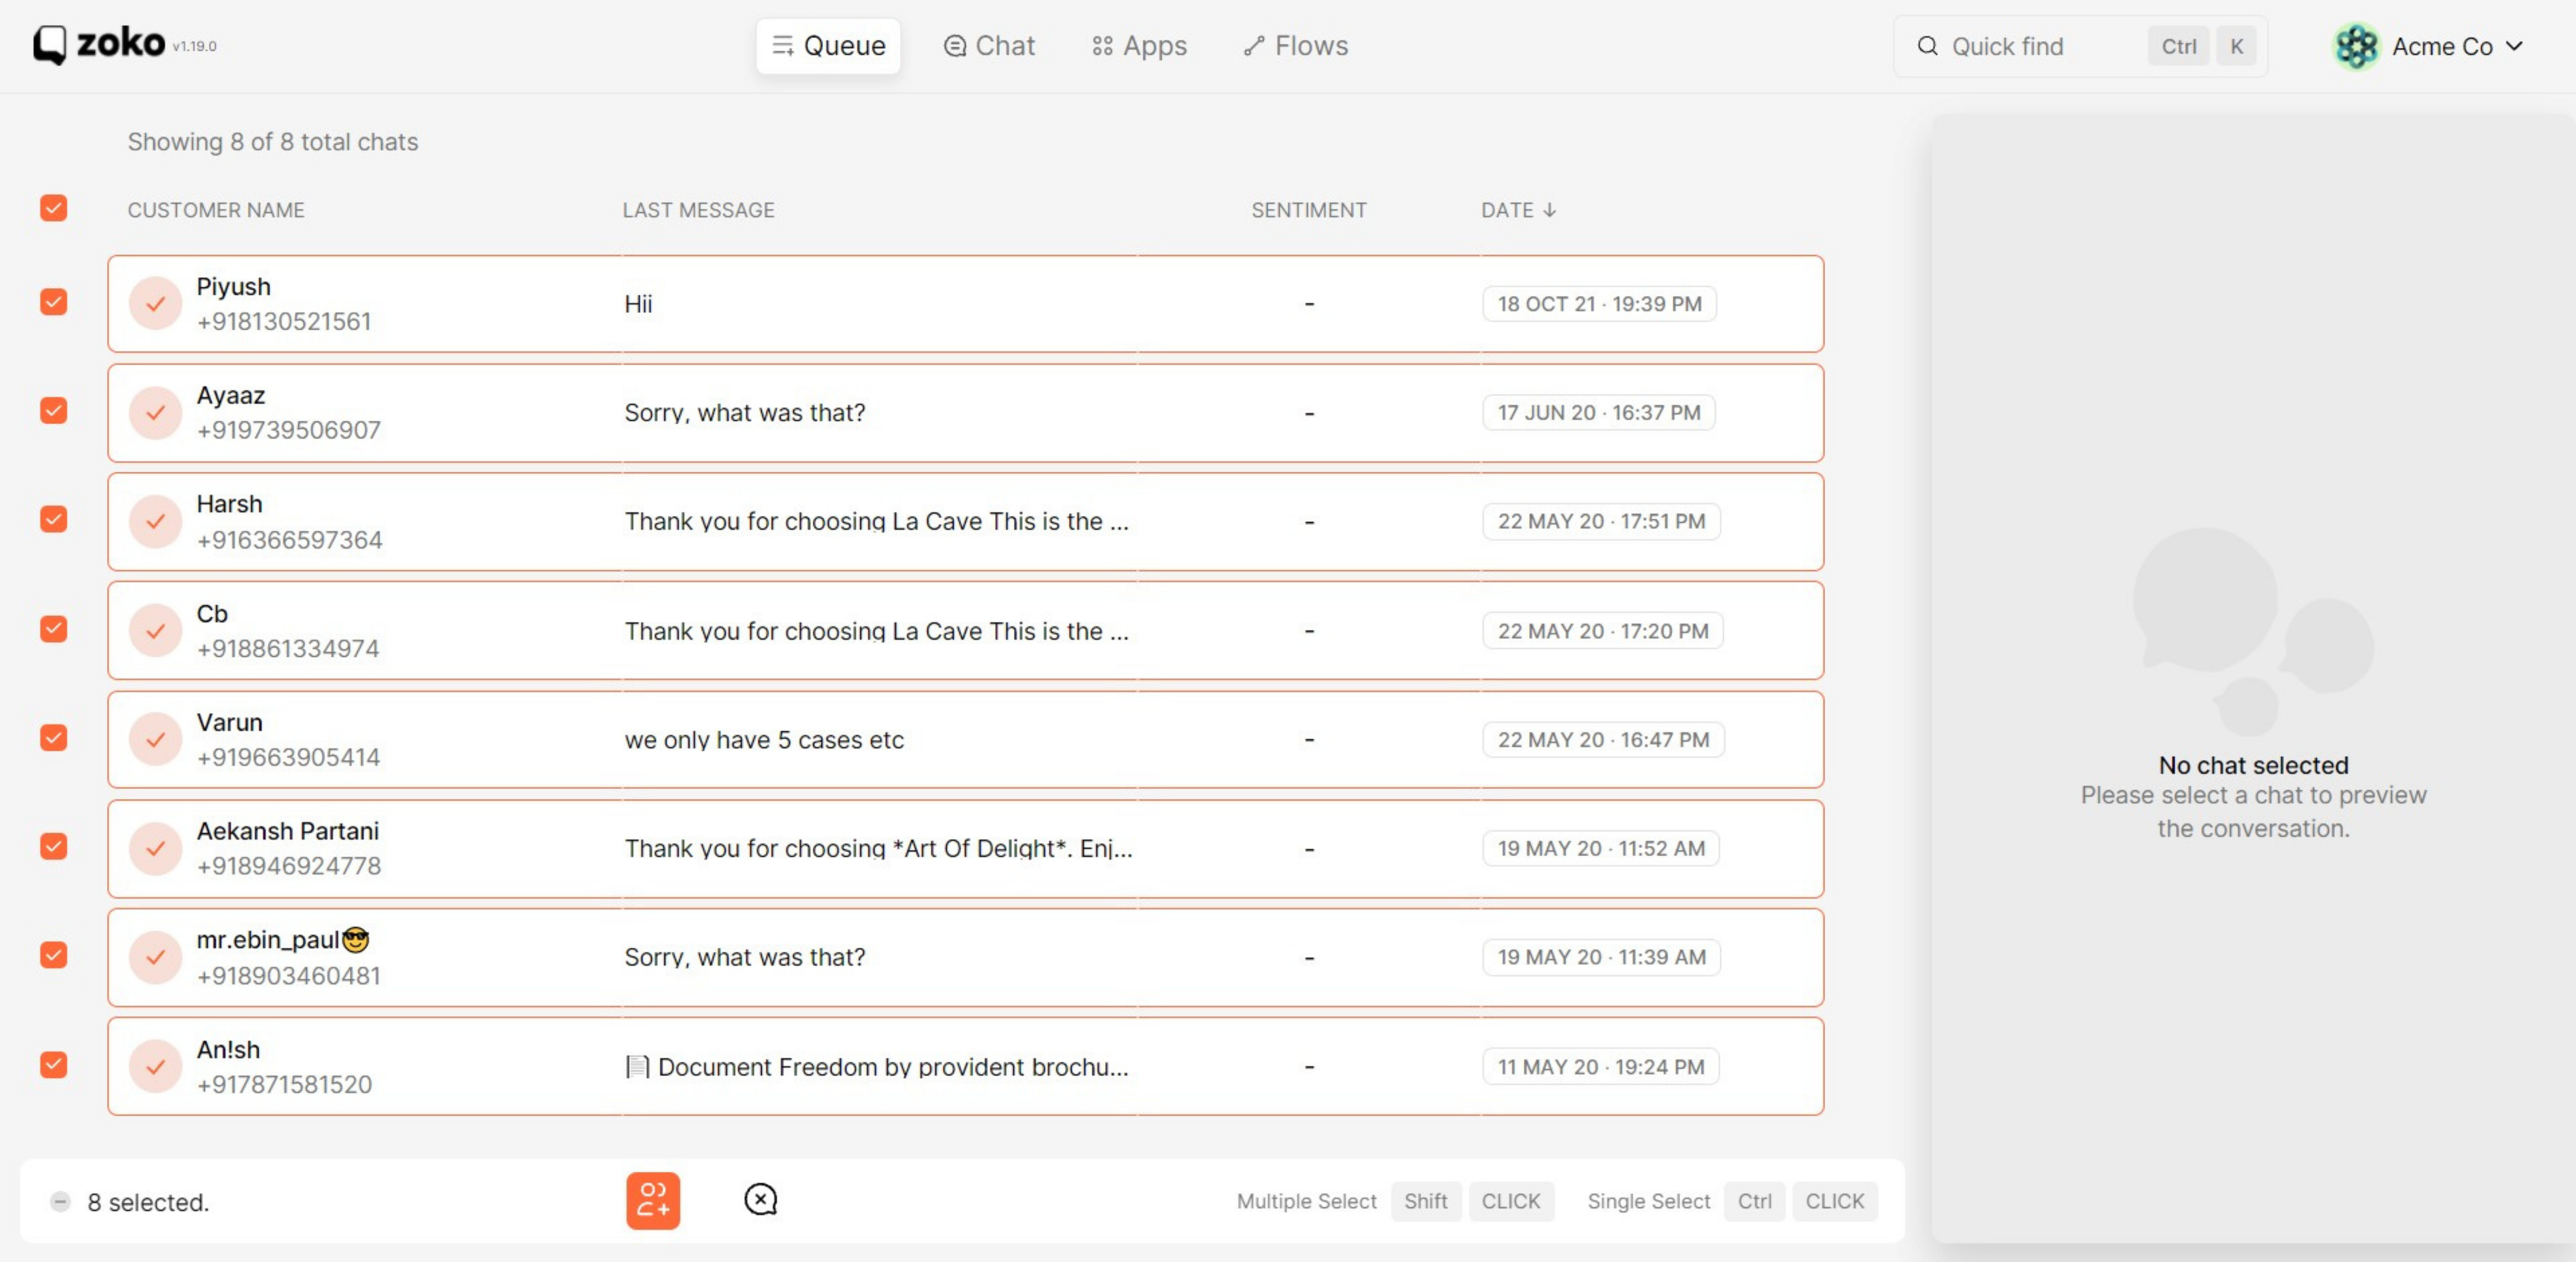Viewport: 2576px width, 1262px height.
Task: Click the LAST MESSAGE column header
Action: click(698, 210)
